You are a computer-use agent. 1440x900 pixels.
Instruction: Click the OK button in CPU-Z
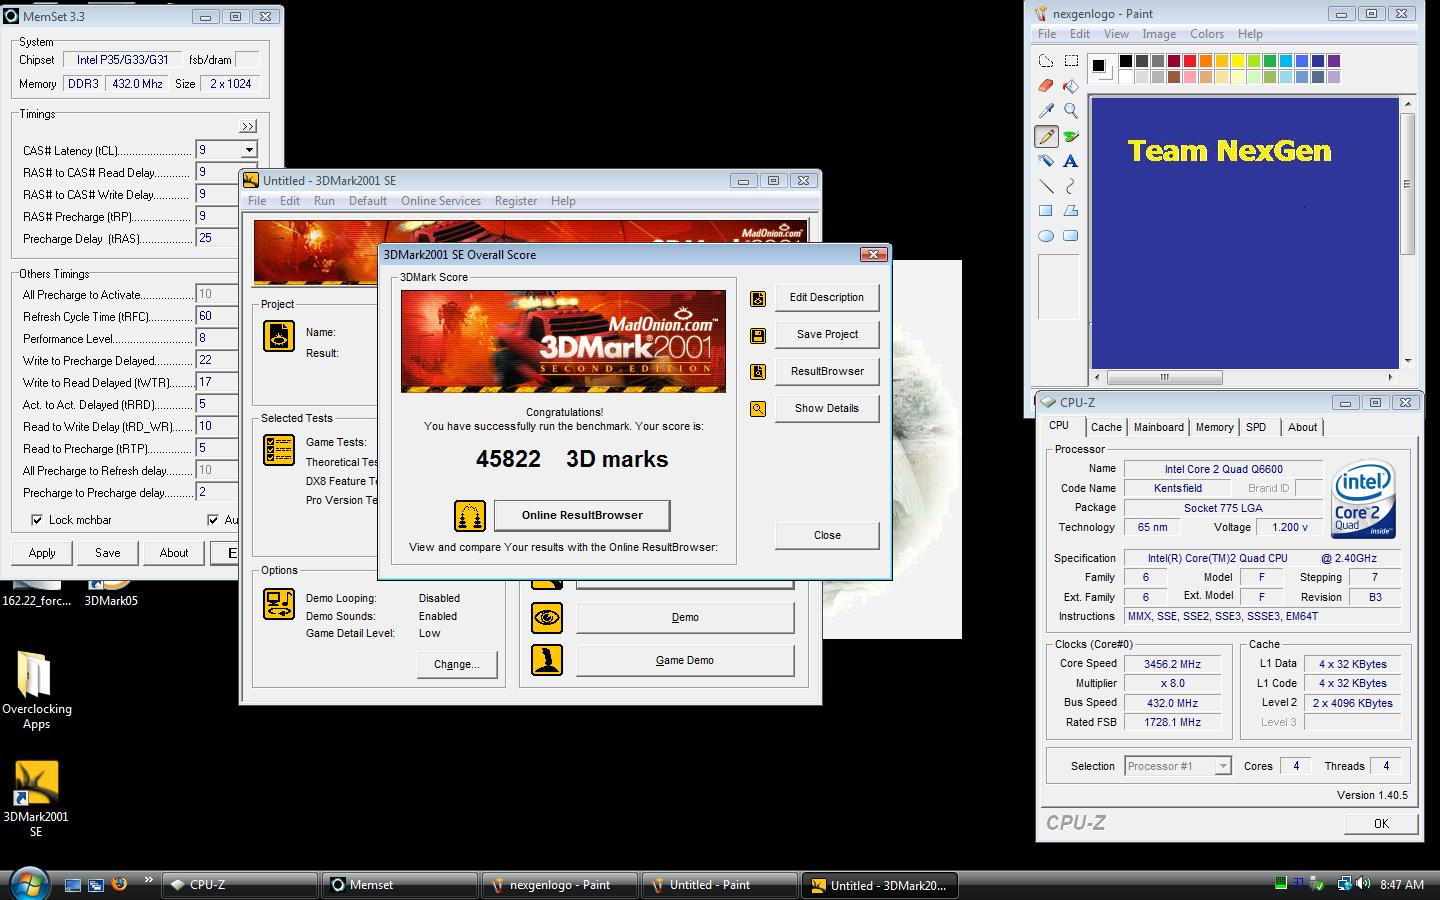(1381, 824)
